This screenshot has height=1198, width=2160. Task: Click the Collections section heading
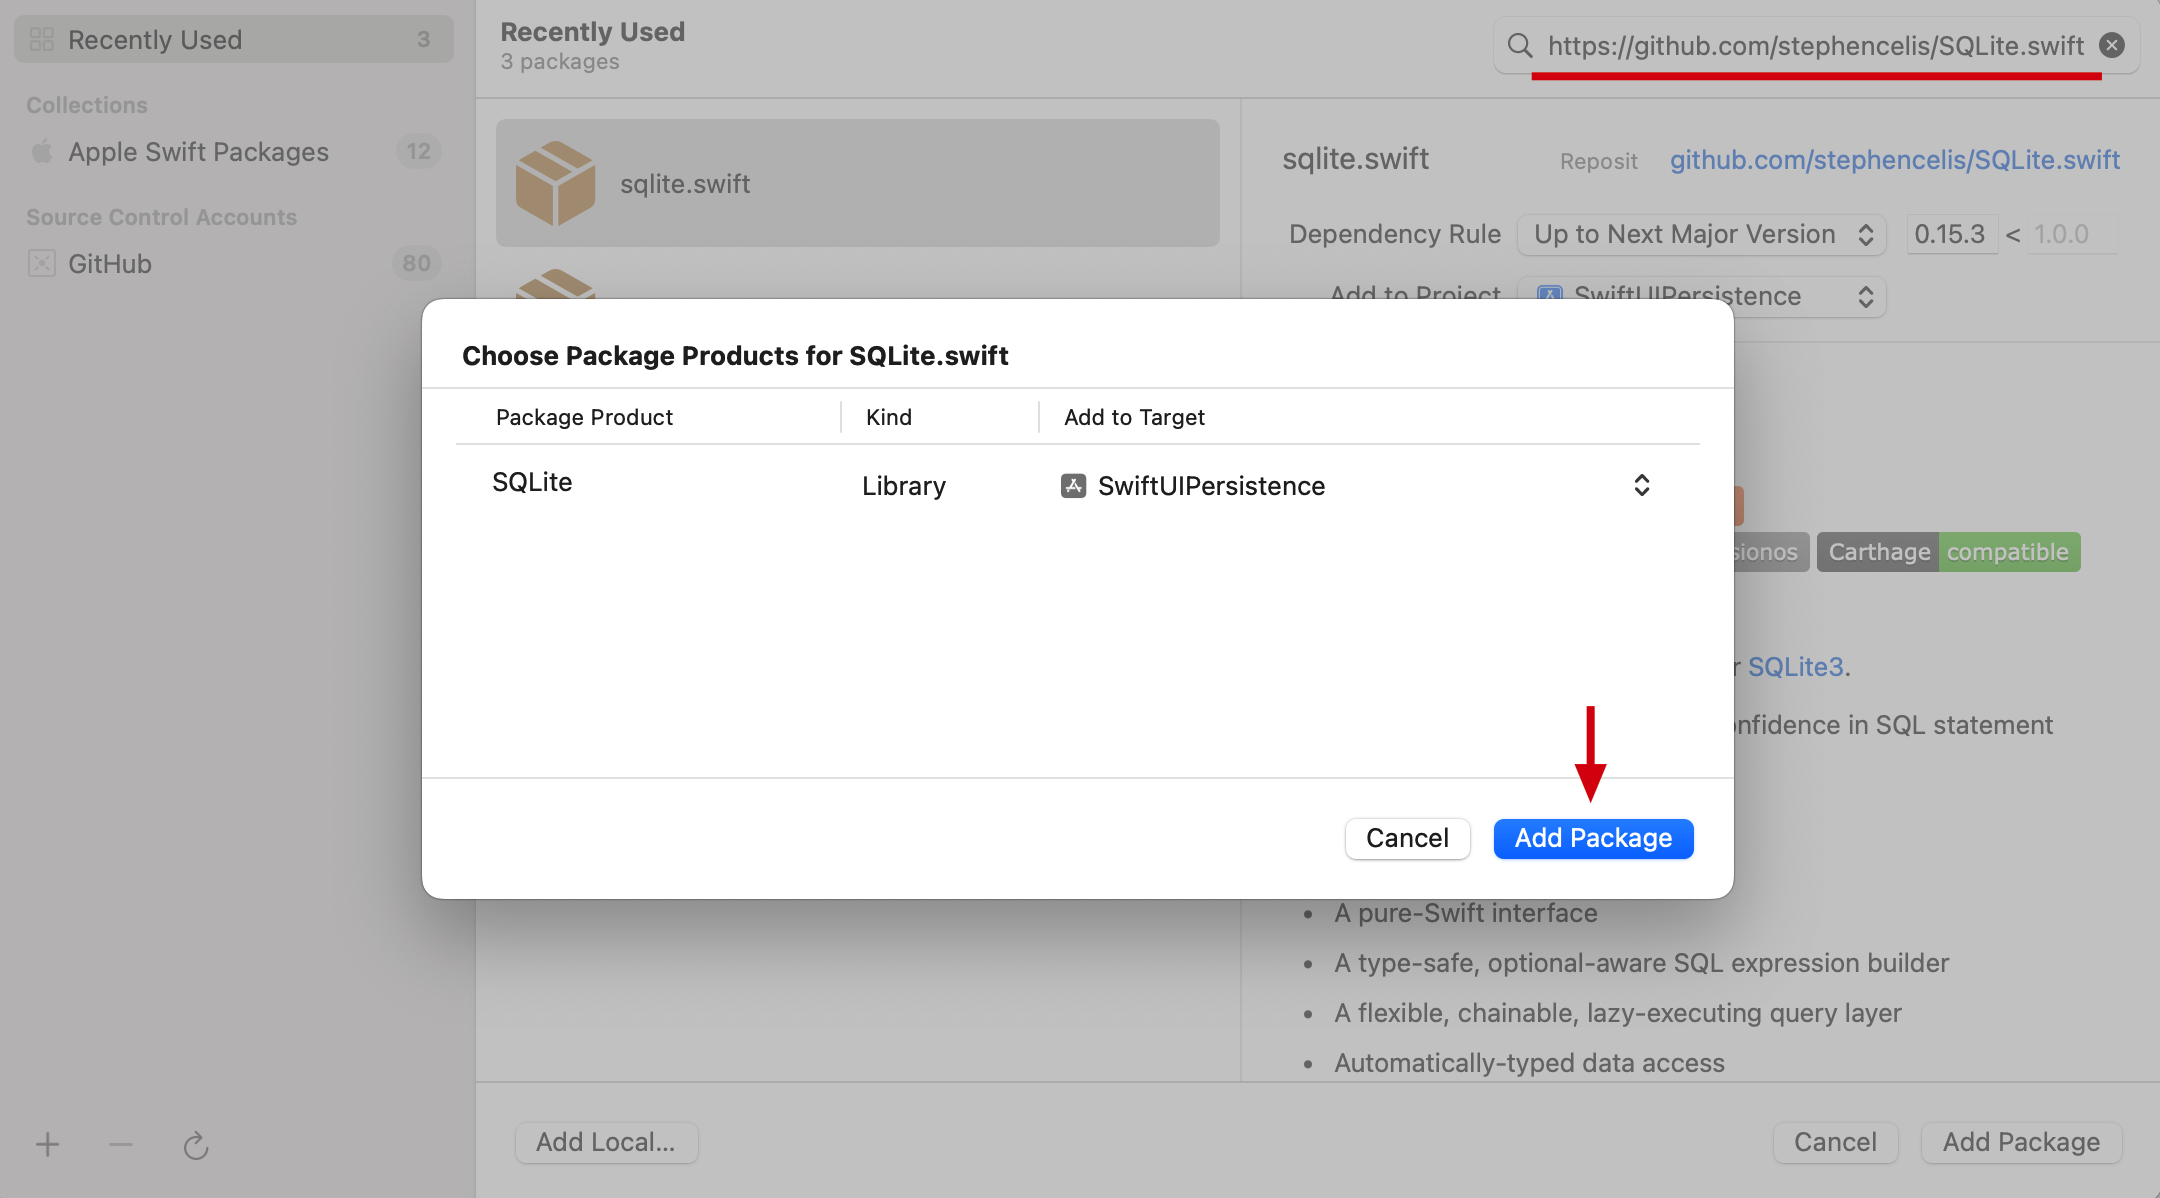click(x=87, y=105)
